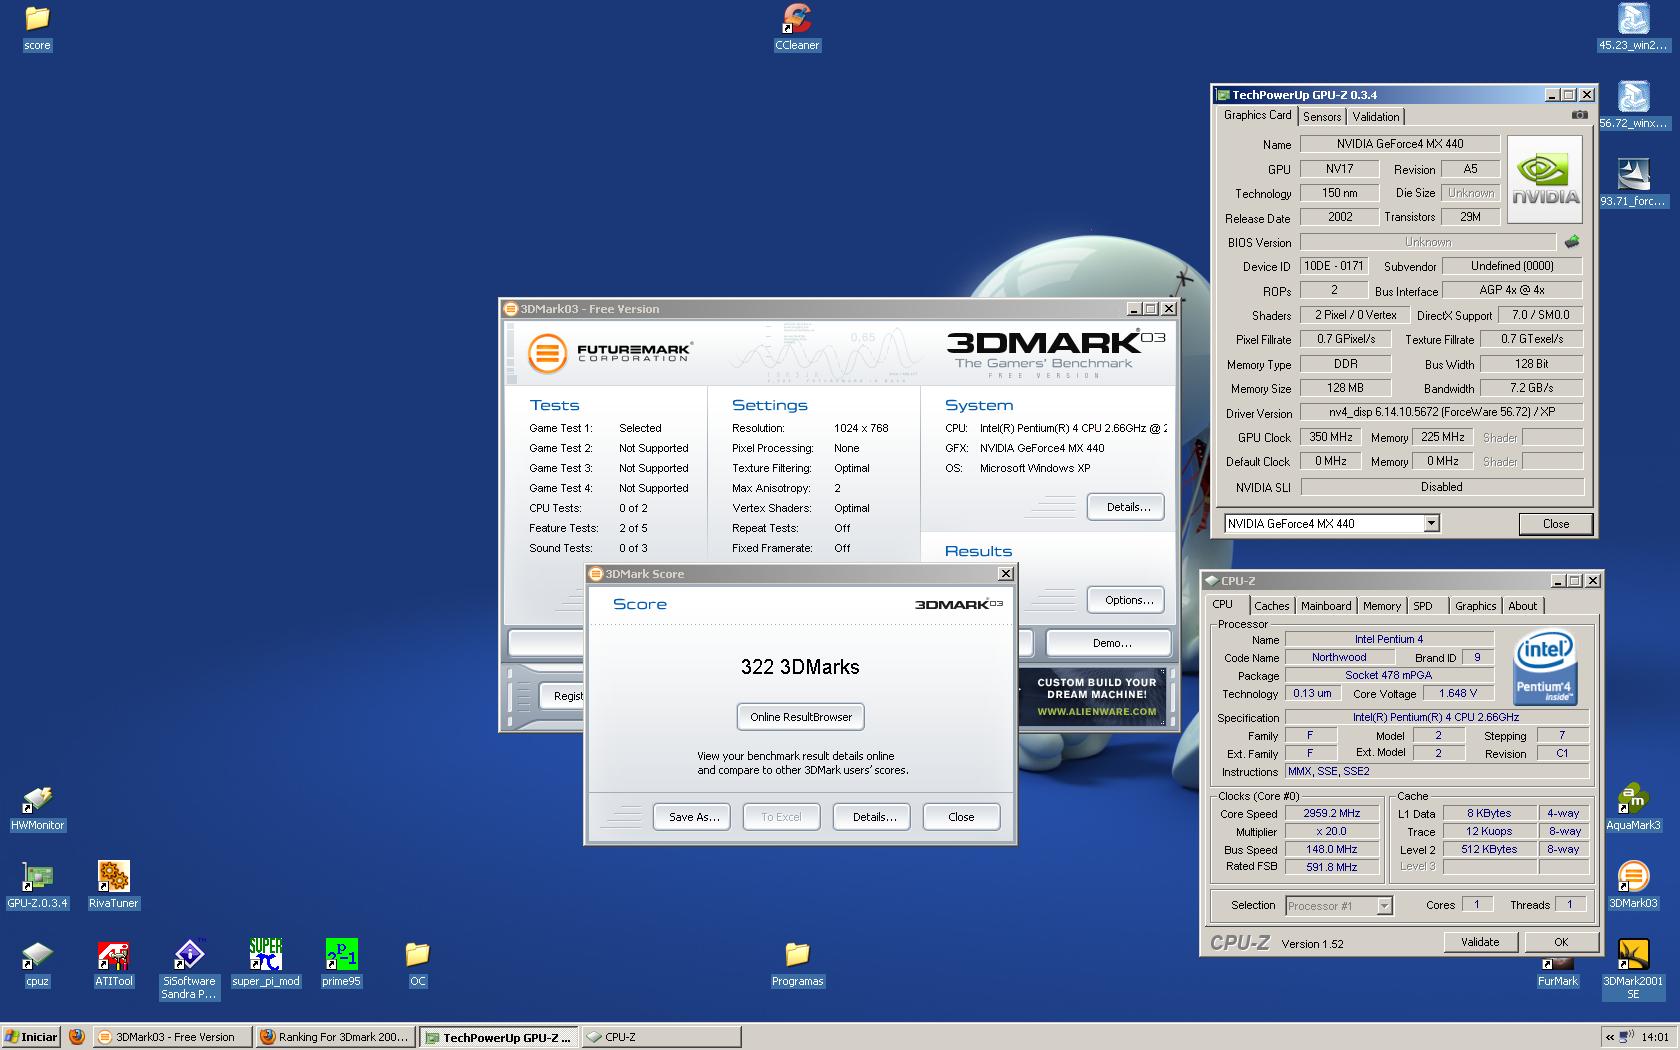Viewport: 1680px width, 1050px height.
Task: Select Graphics Card tab in GPU-Z
Action: [1257, 115]
